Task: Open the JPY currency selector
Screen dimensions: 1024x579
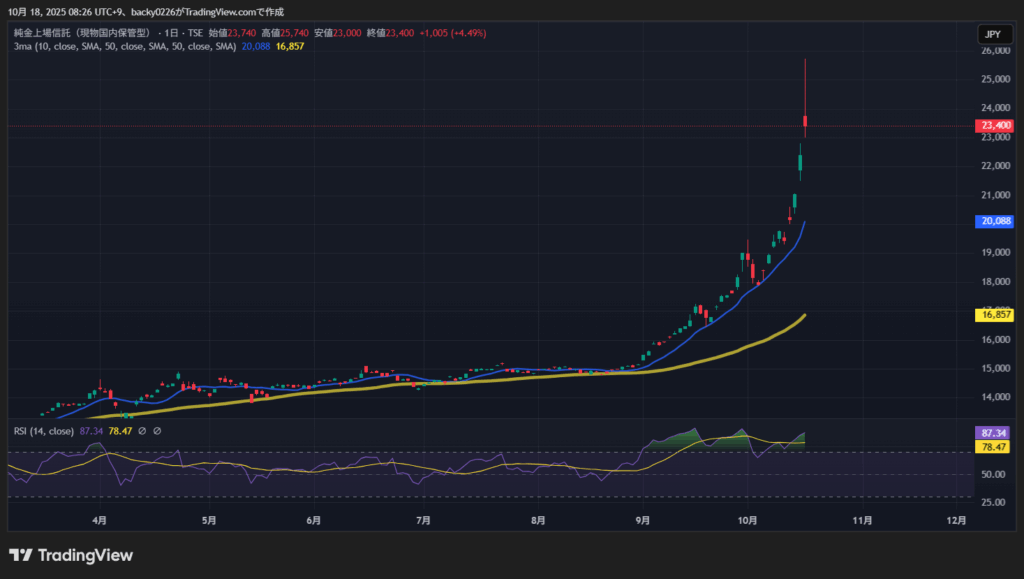Action: coord(993,34)
